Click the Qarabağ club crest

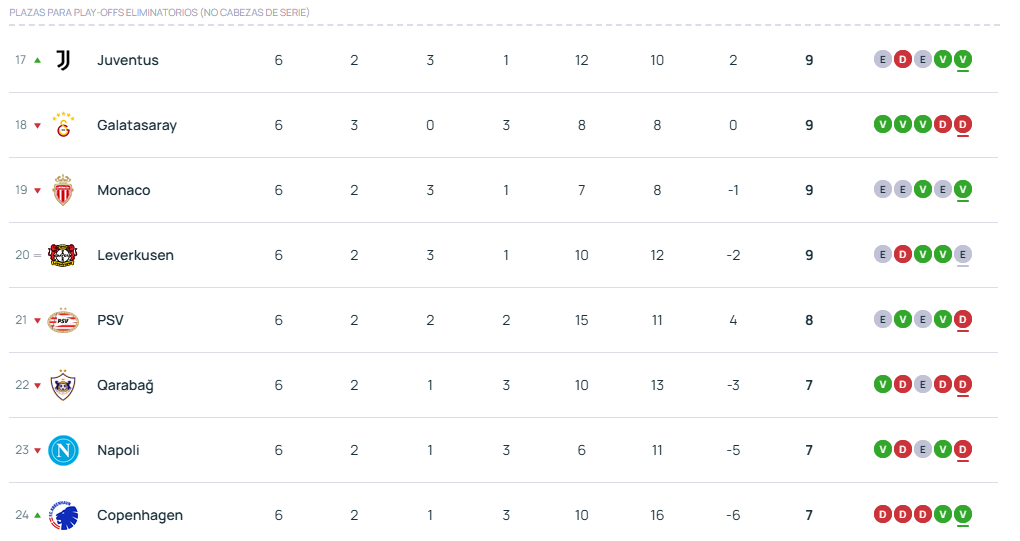point(63,385)
